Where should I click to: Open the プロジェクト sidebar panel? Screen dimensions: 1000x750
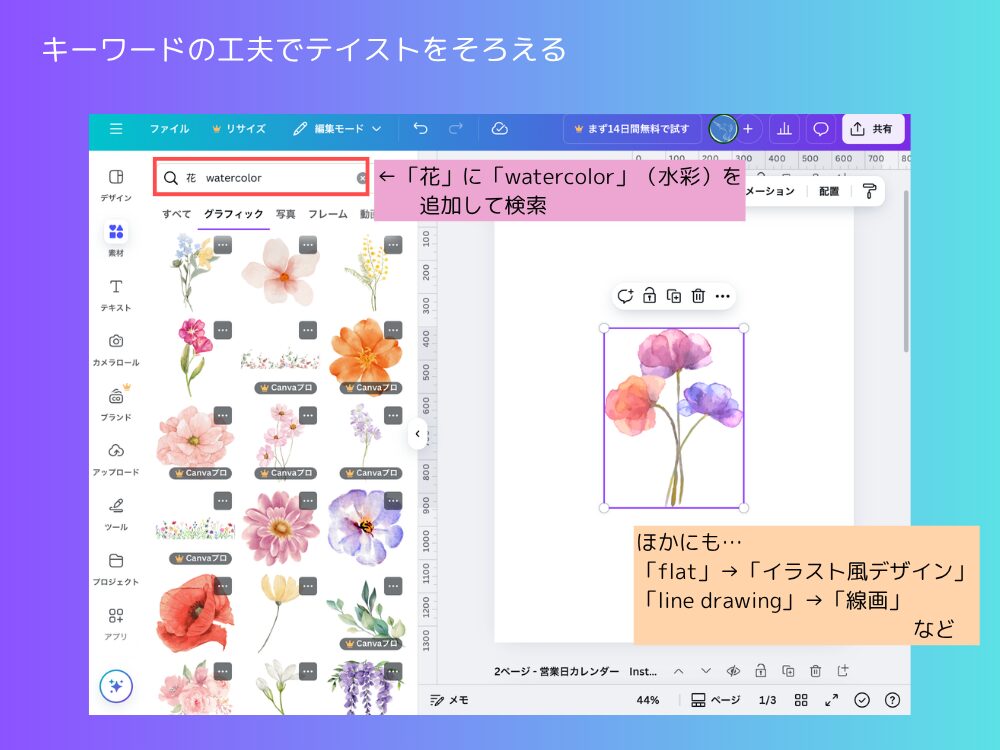pyautogui.click(x=116, y=569)
